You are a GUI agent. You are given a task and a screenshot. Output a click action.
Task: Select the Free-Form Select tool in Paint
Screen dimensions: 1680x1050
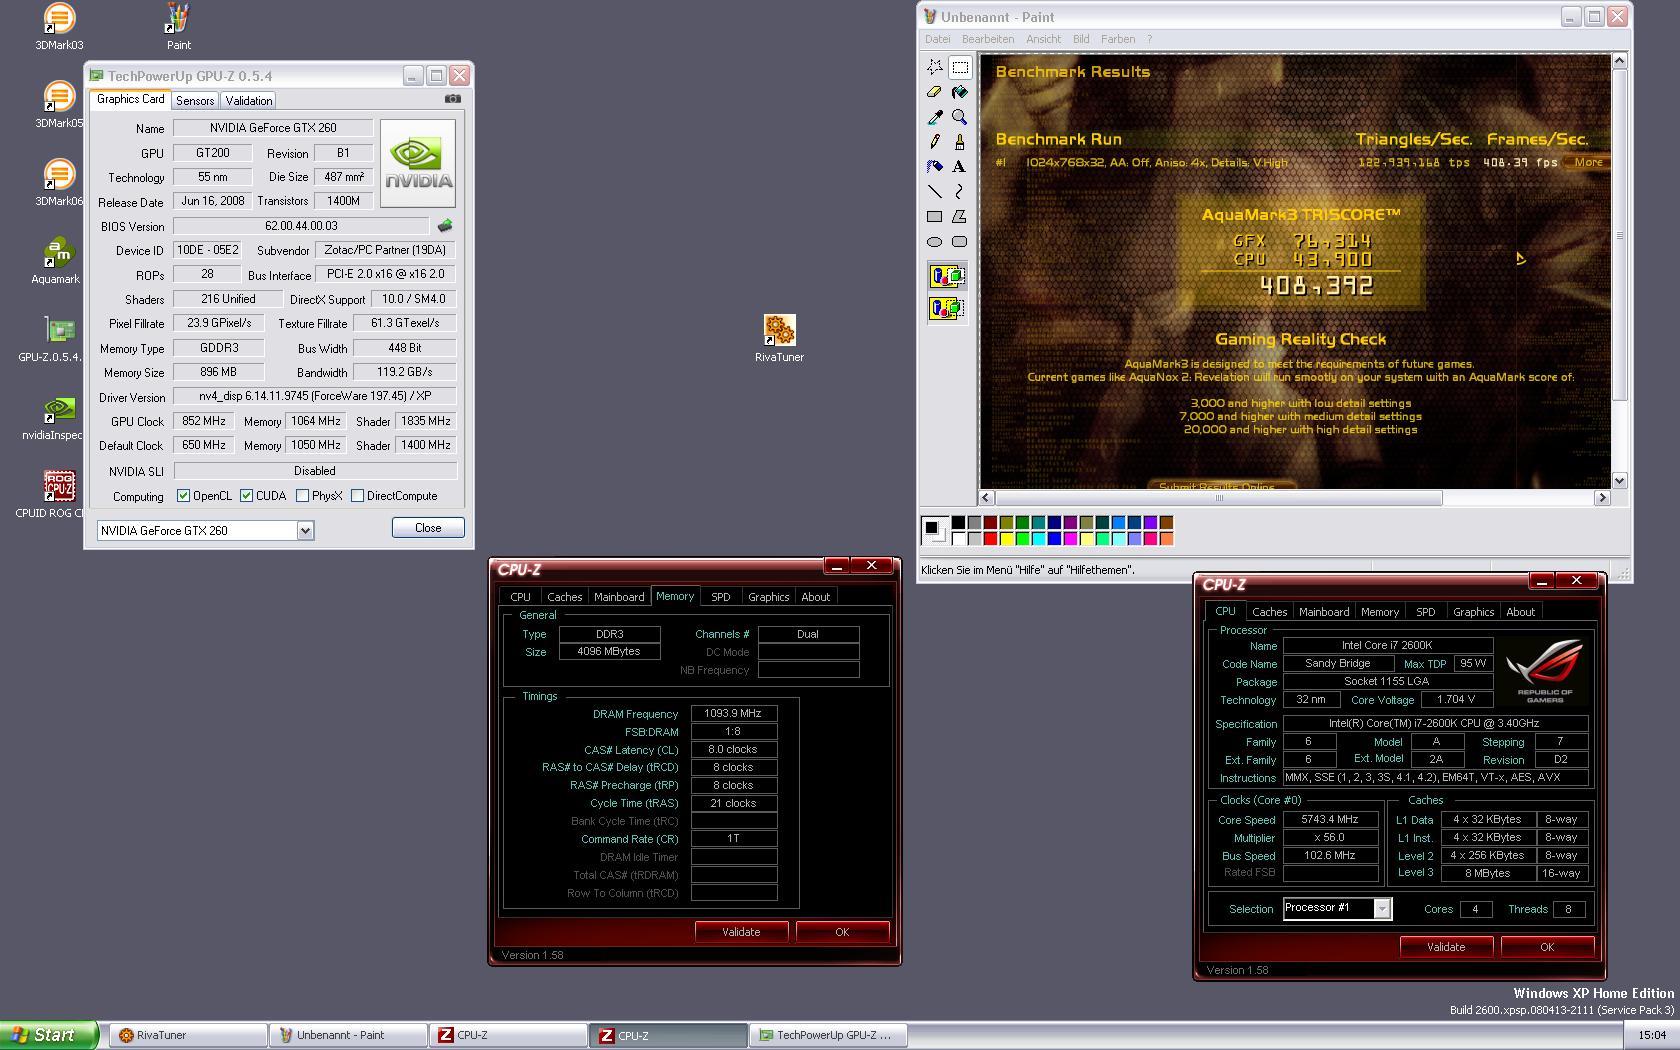point(934,67)
